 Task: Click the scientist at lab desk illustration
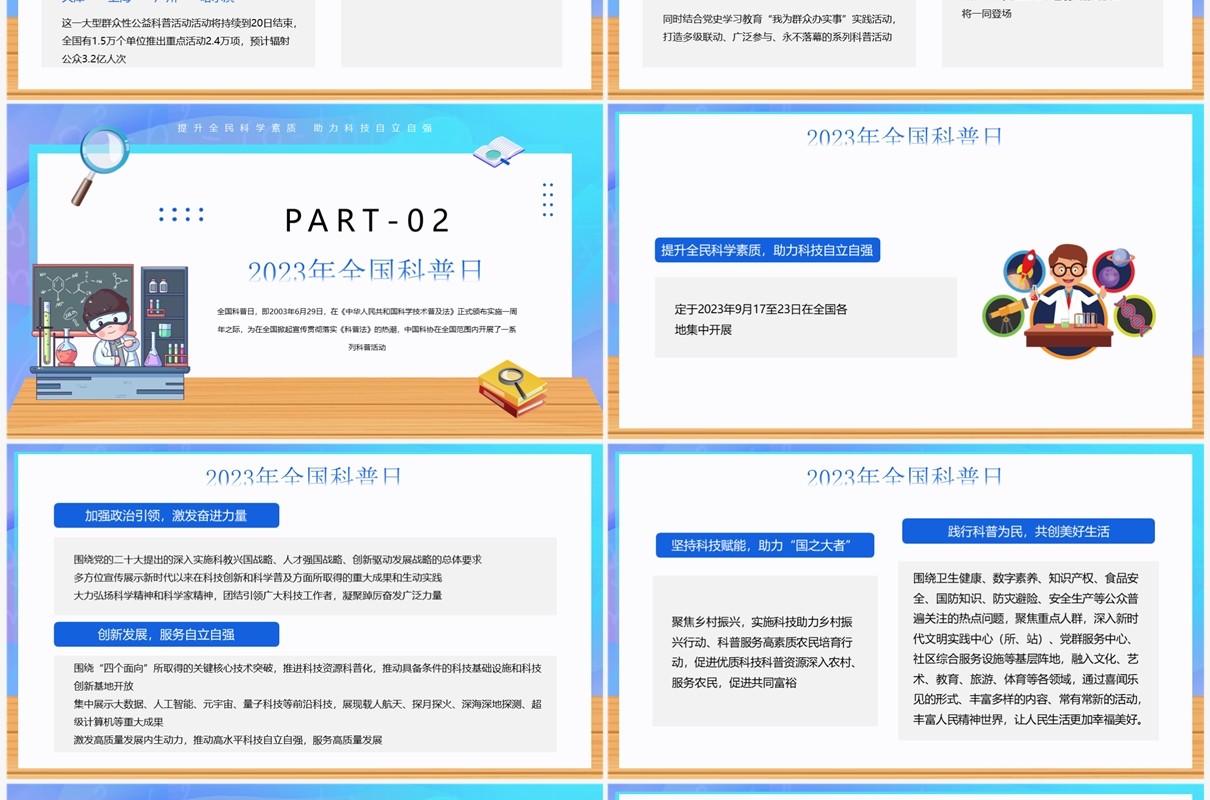click(x=109, y=332)
